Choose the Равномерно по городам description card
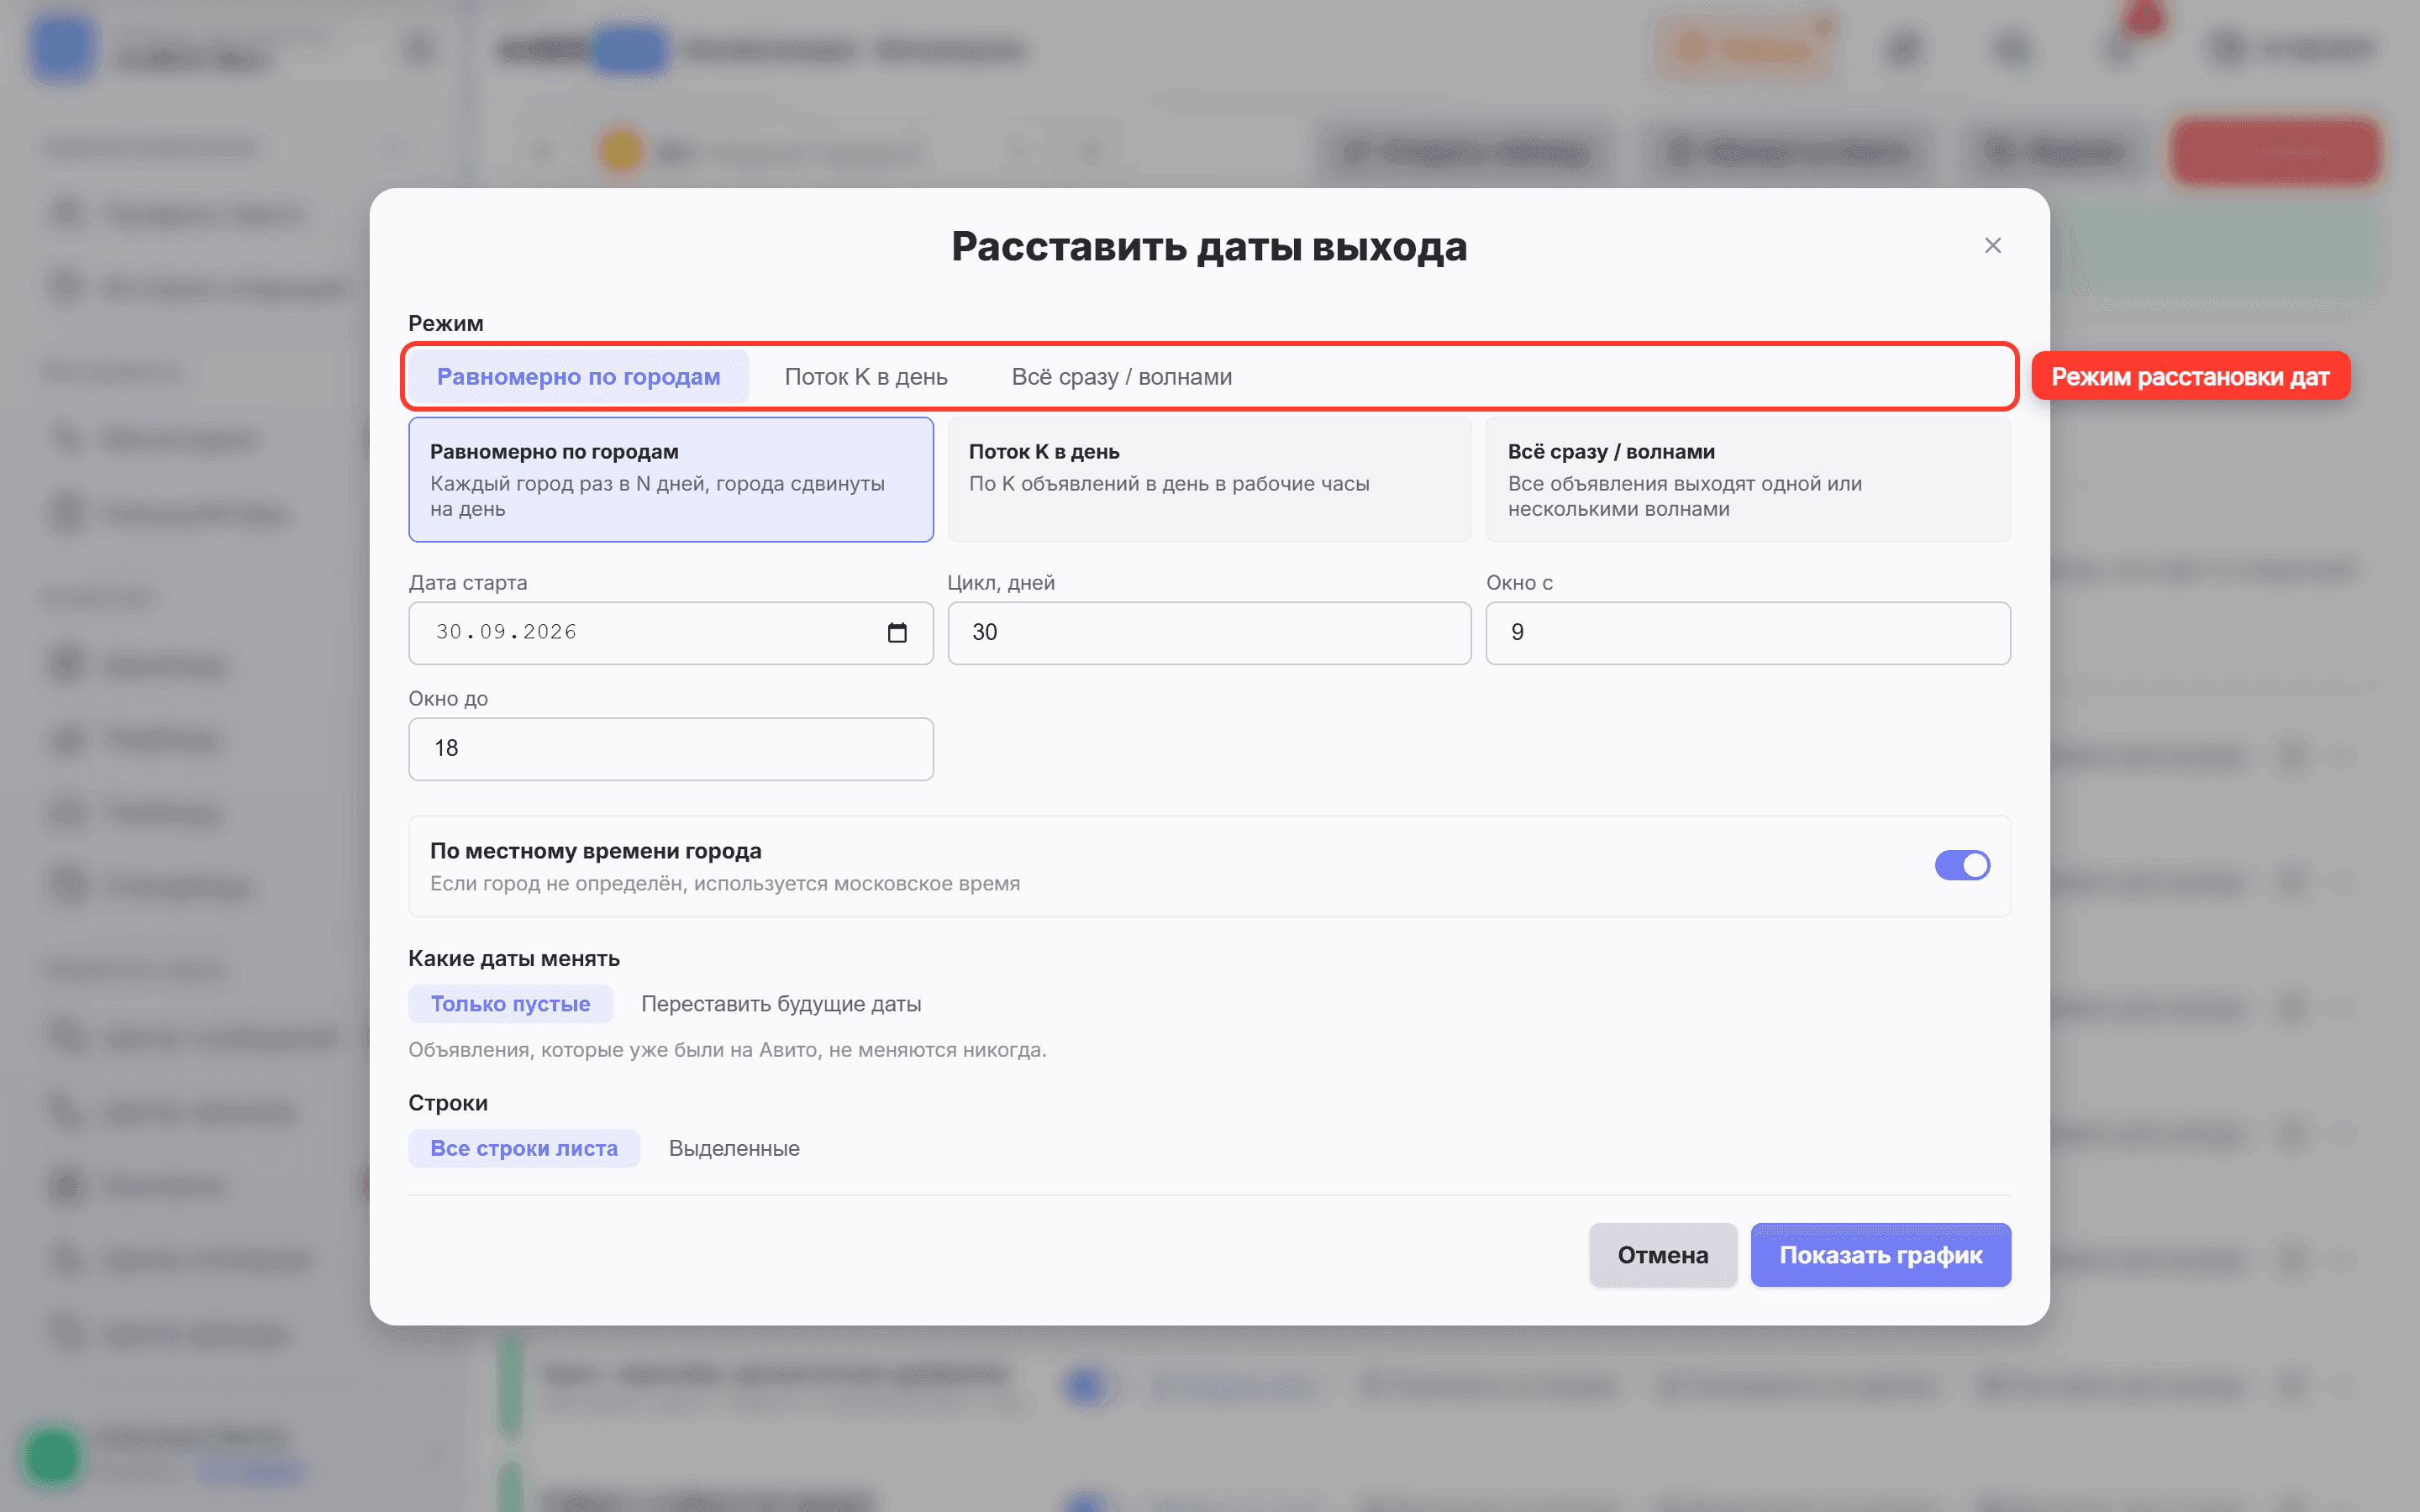The height and width of the screenshot is (1512, 2420). [x=671, y=480]
